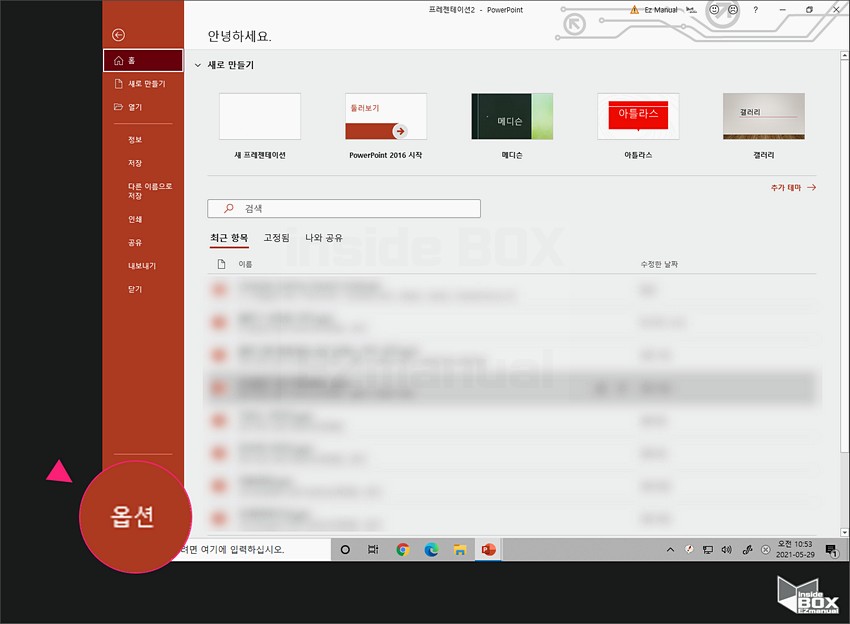Send a frown feedback icon
Viewport: 850px width, 624px height.
[733, 9]
